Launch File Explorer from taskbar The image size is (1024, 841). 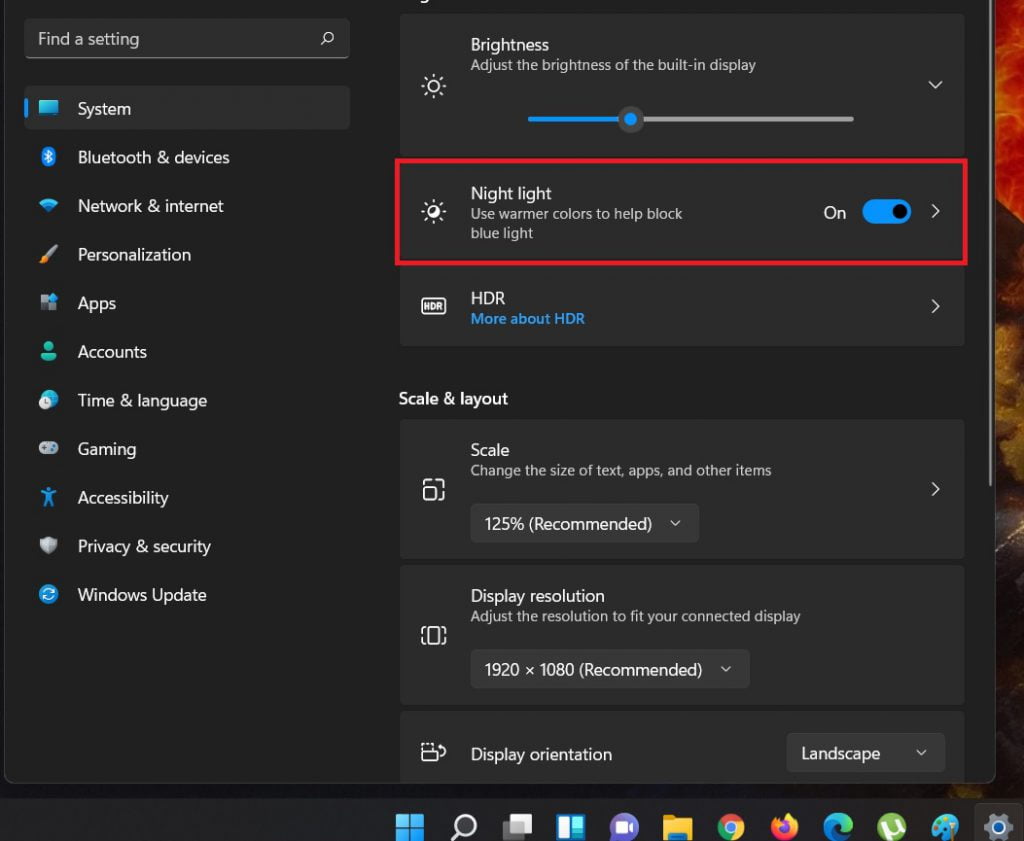coord(677,827)
